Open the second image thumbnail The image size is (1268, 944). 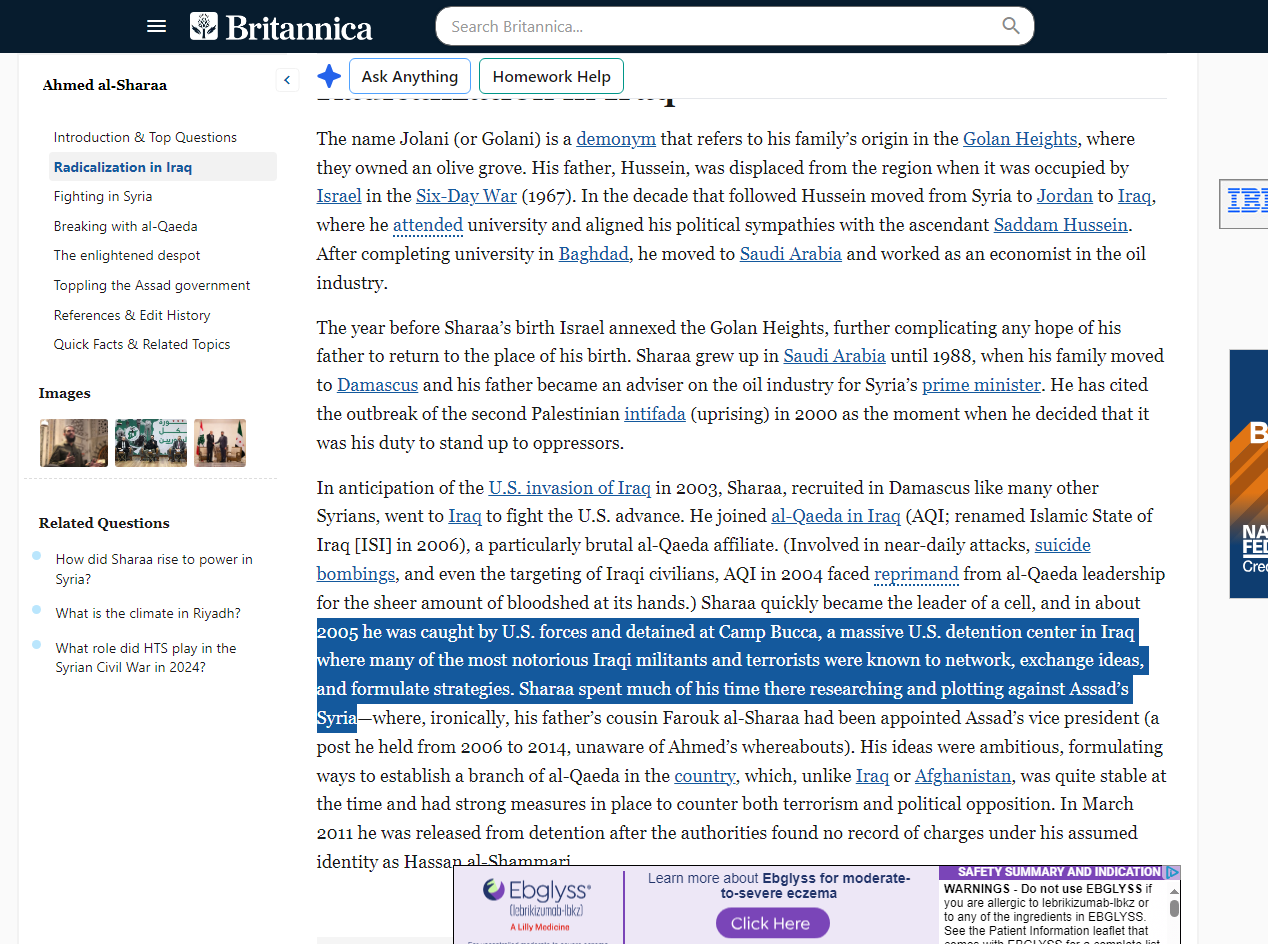(151, 443)
